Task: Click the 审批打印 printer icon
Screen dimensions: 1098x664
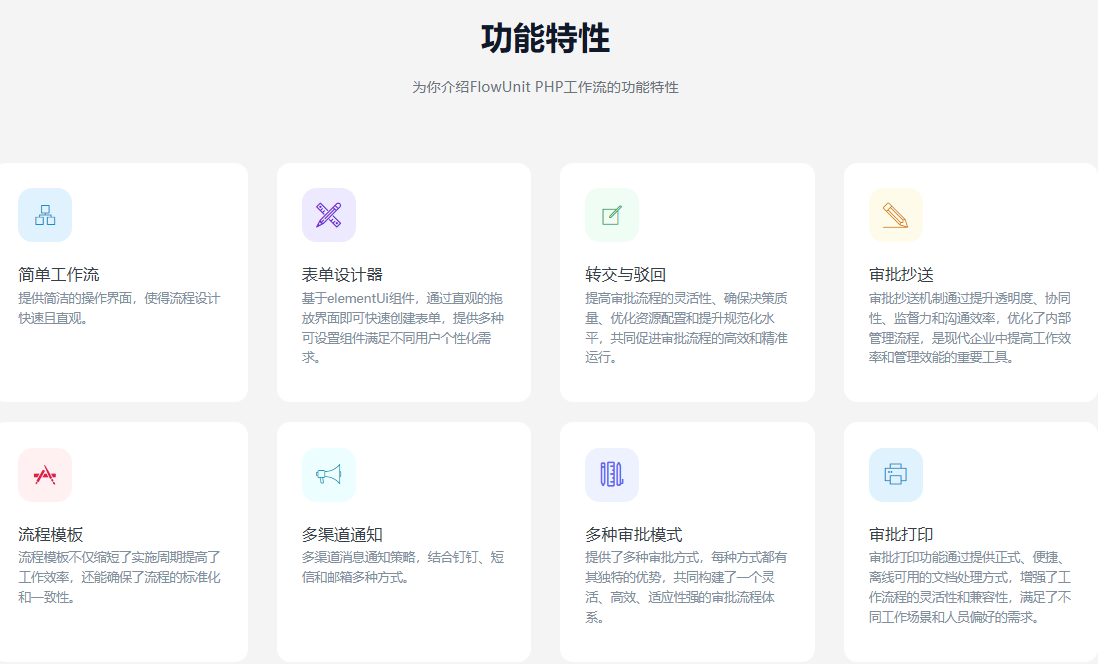Action: pyautogui.click(x=896, y=475)
